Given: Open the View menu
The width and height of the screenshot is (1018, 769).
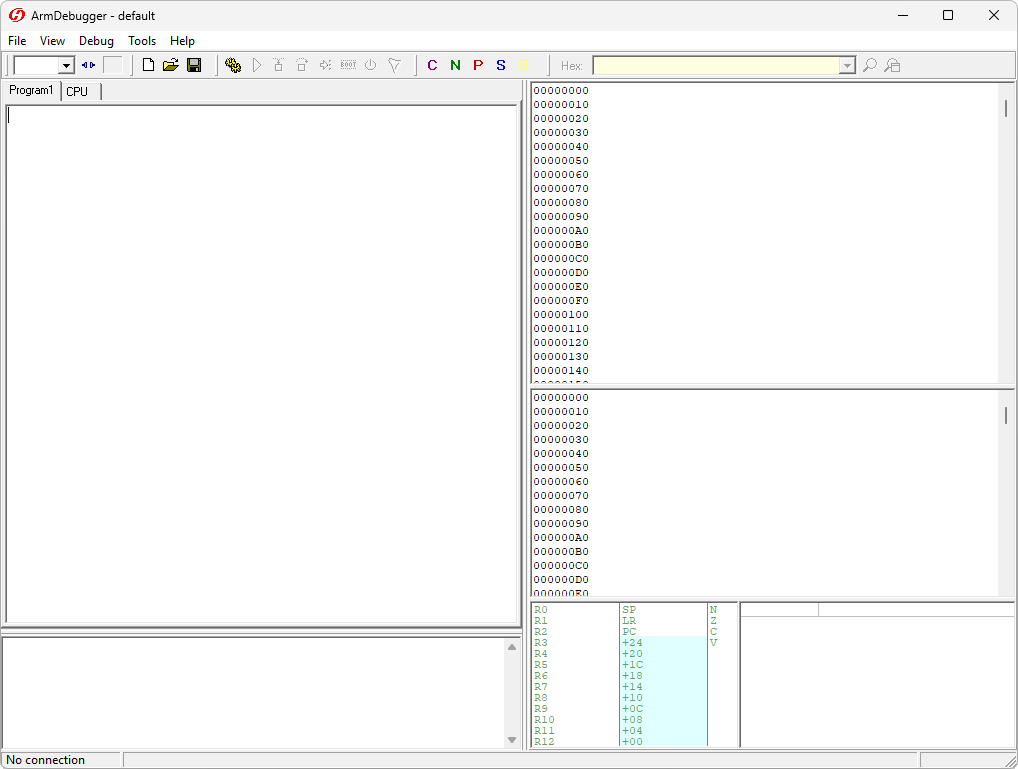Looking at the screenshot, I should click(x=52, y=41).
